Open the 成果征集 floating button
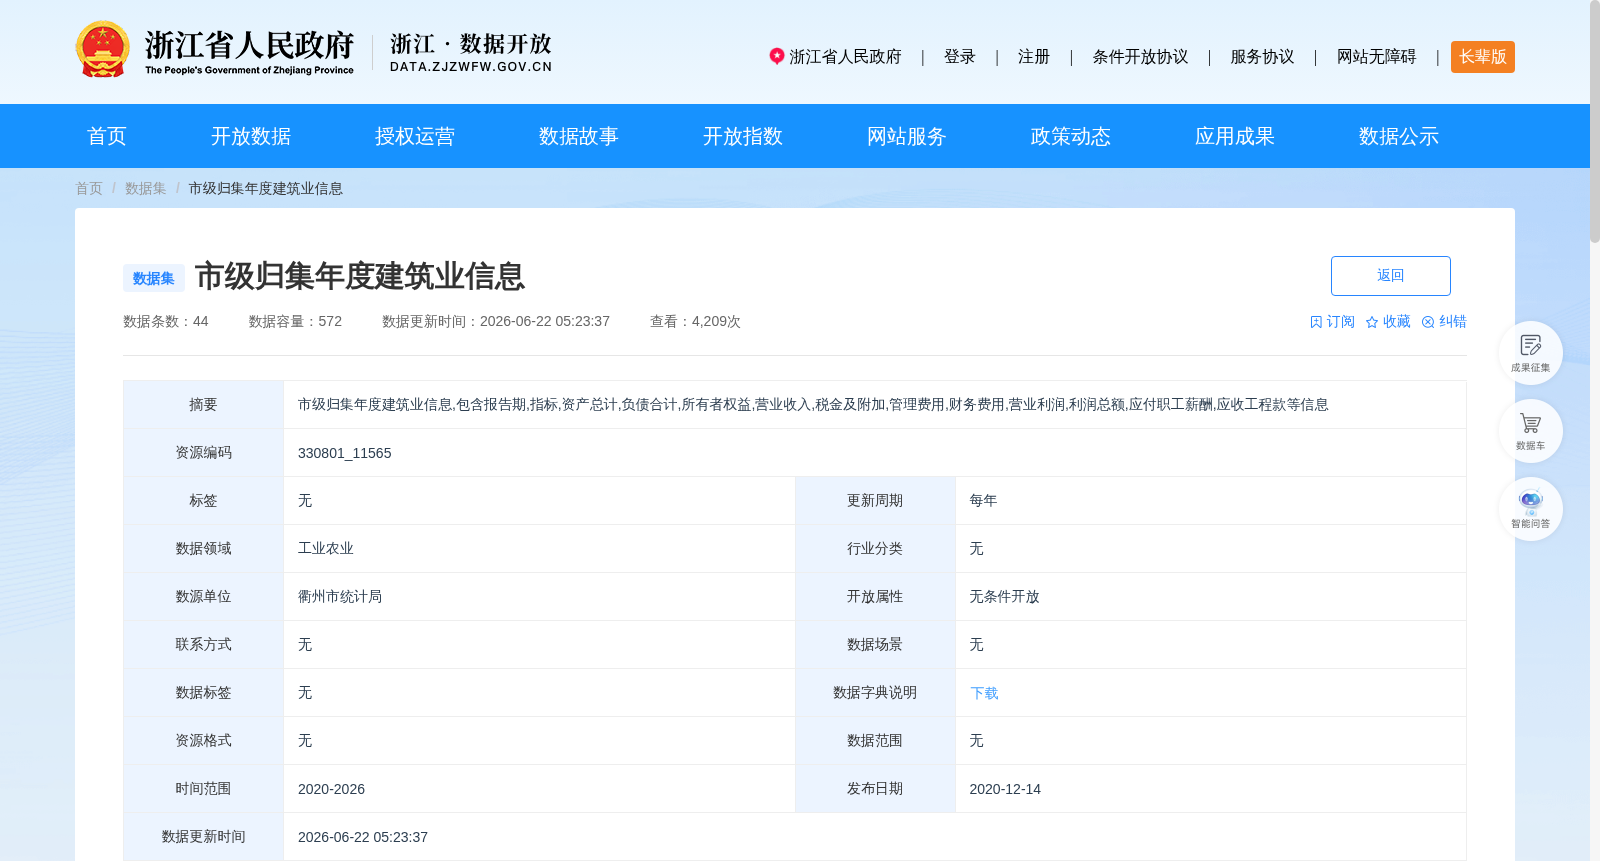The height and width of the screenshot is (861, 1600). click(1530, 353)
